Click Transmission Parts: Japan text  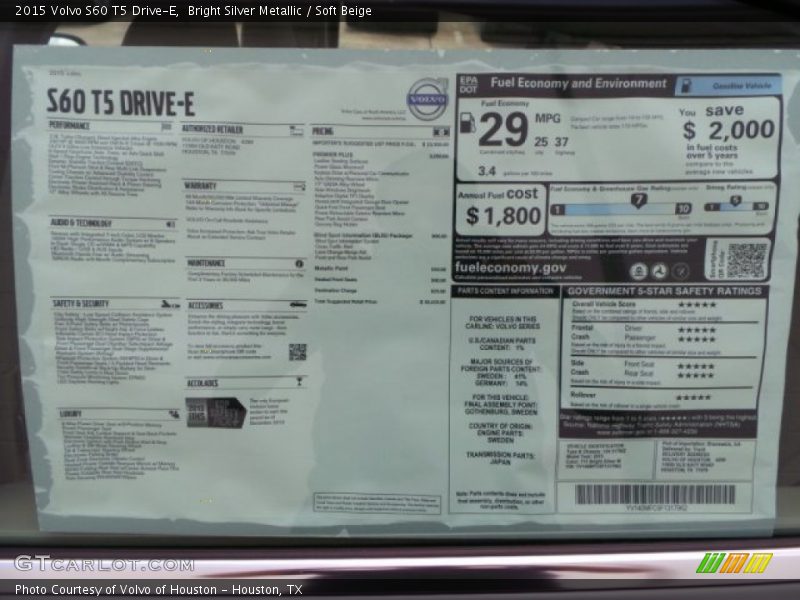point(500,458)
